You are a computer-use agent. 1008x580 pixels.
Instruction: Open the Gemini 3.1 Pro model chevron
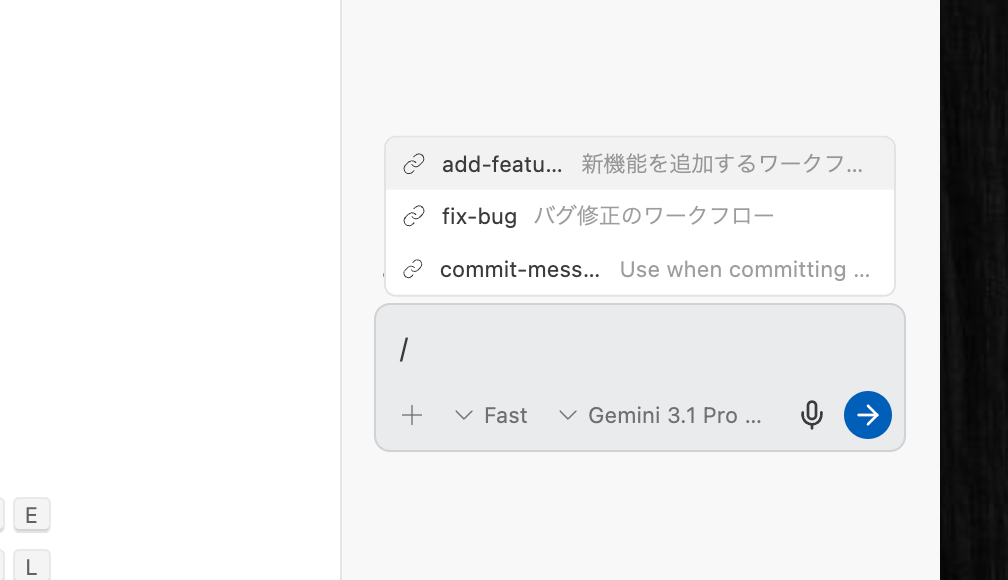click(567, 415)
